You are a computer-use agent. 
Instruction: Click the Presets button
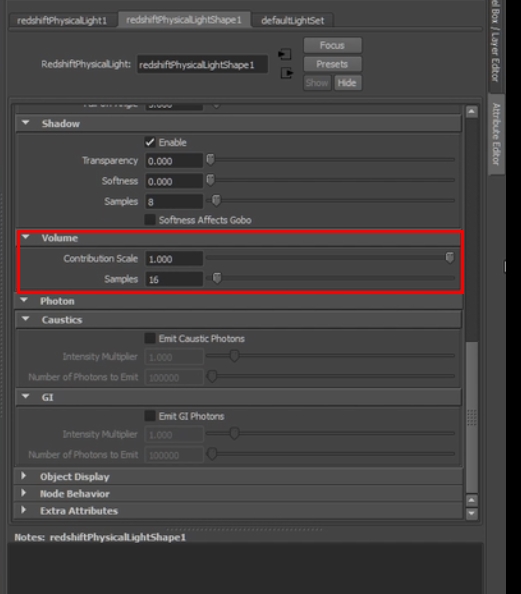click(x=332, y=64)
